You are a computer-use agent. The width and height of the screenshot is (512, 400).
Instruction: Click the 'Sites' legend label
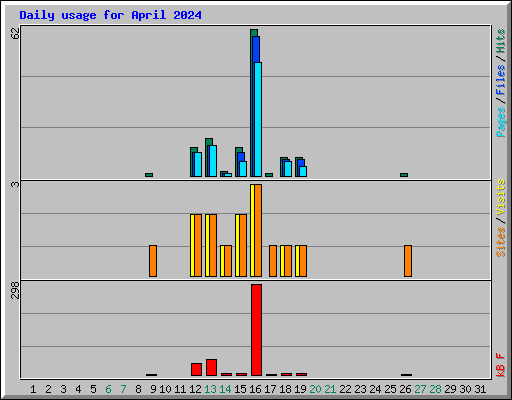coord(500,242)
